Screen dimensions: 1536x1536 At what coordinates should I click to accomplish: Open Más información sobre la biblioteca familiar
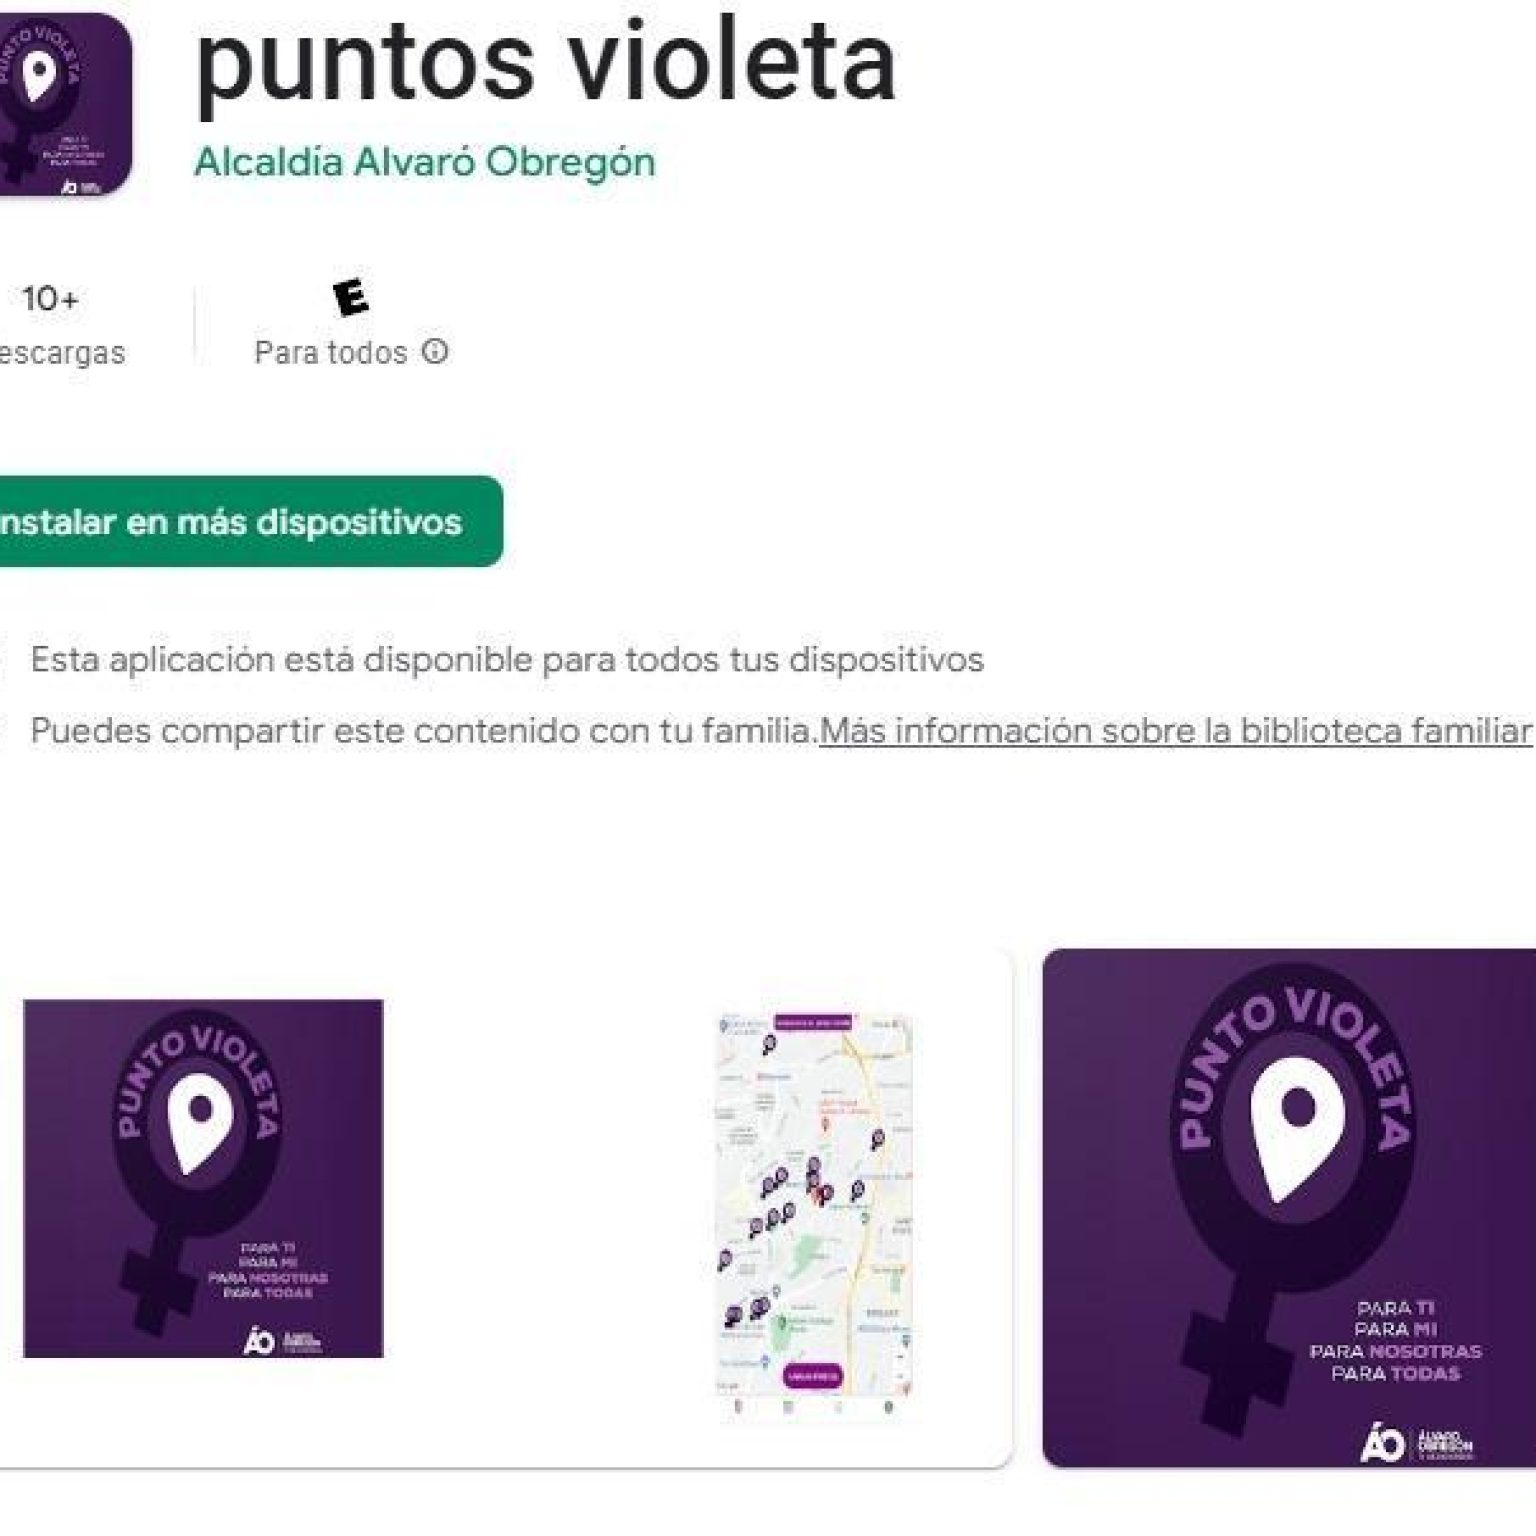click(1176, 731)
